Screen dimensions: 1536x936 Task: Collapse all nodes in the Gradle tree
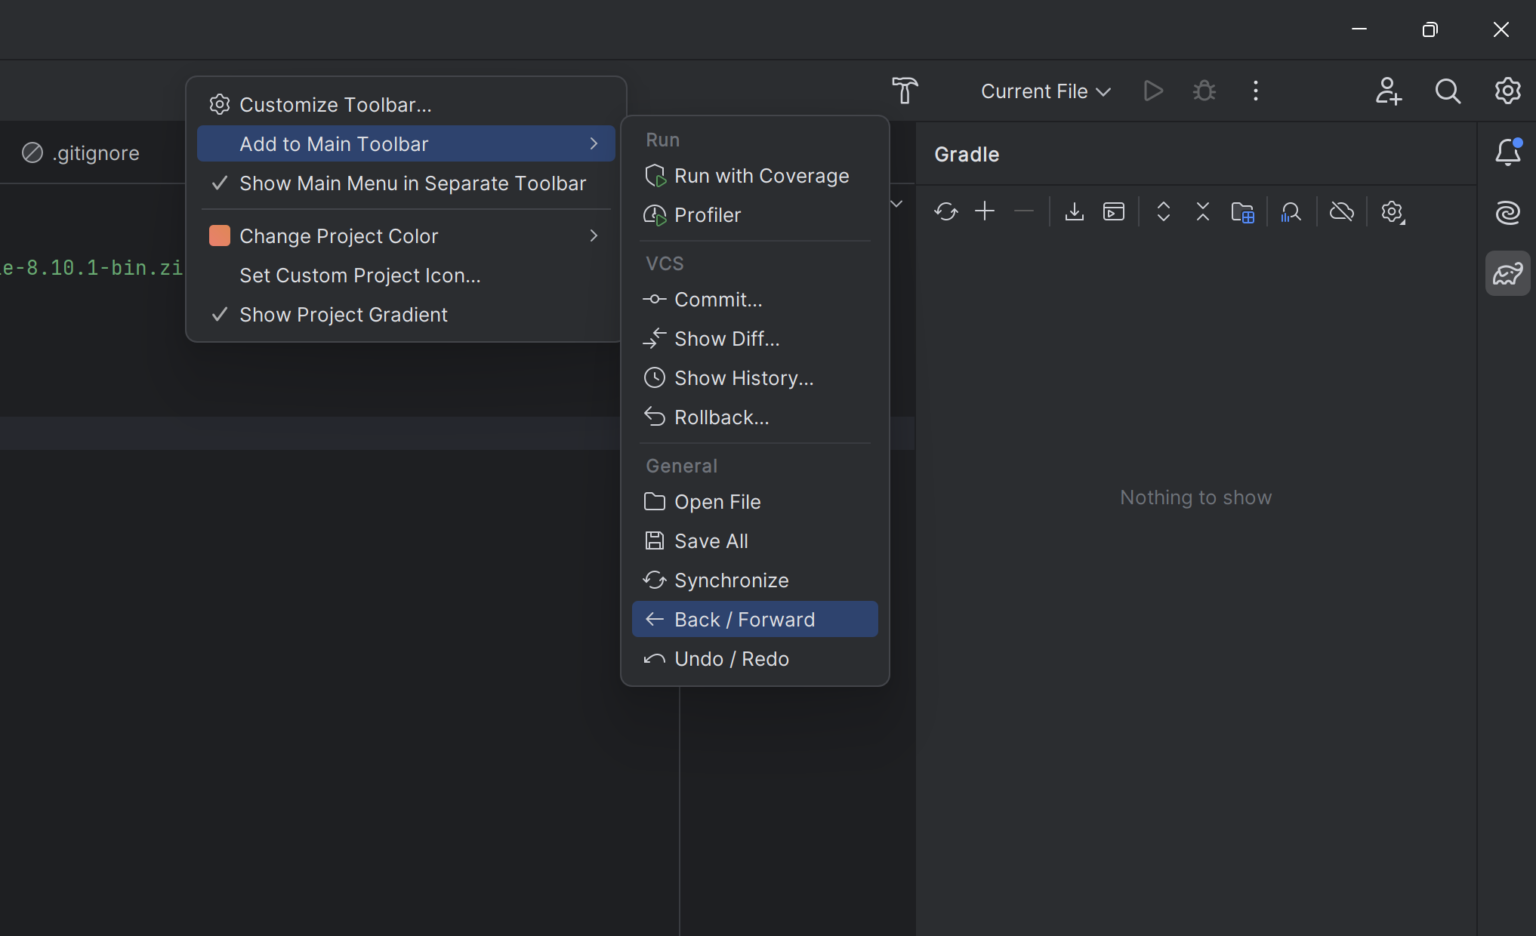pos(1203,211)
